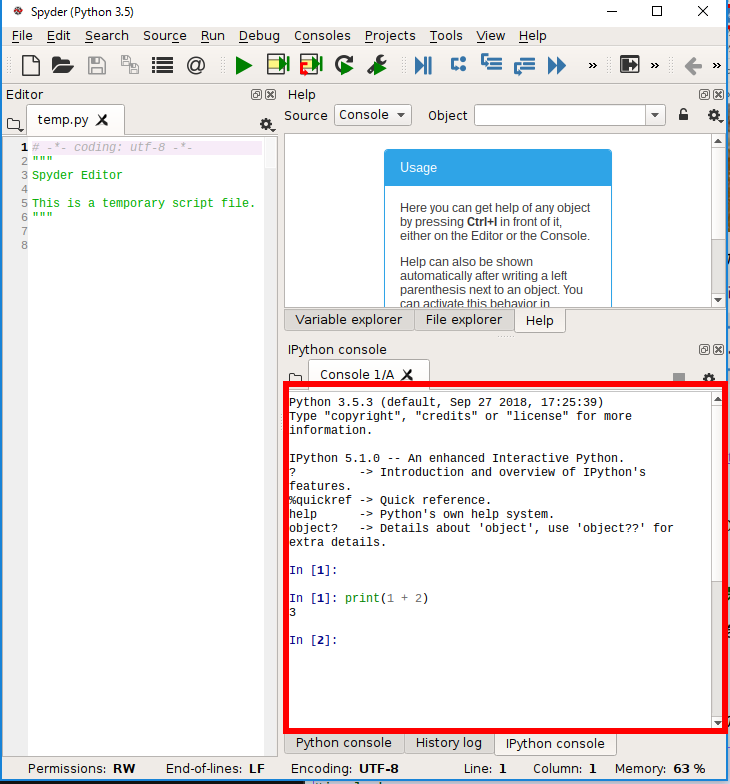
Task: Close the Console 1/A tab
Action: click(408, 374)
